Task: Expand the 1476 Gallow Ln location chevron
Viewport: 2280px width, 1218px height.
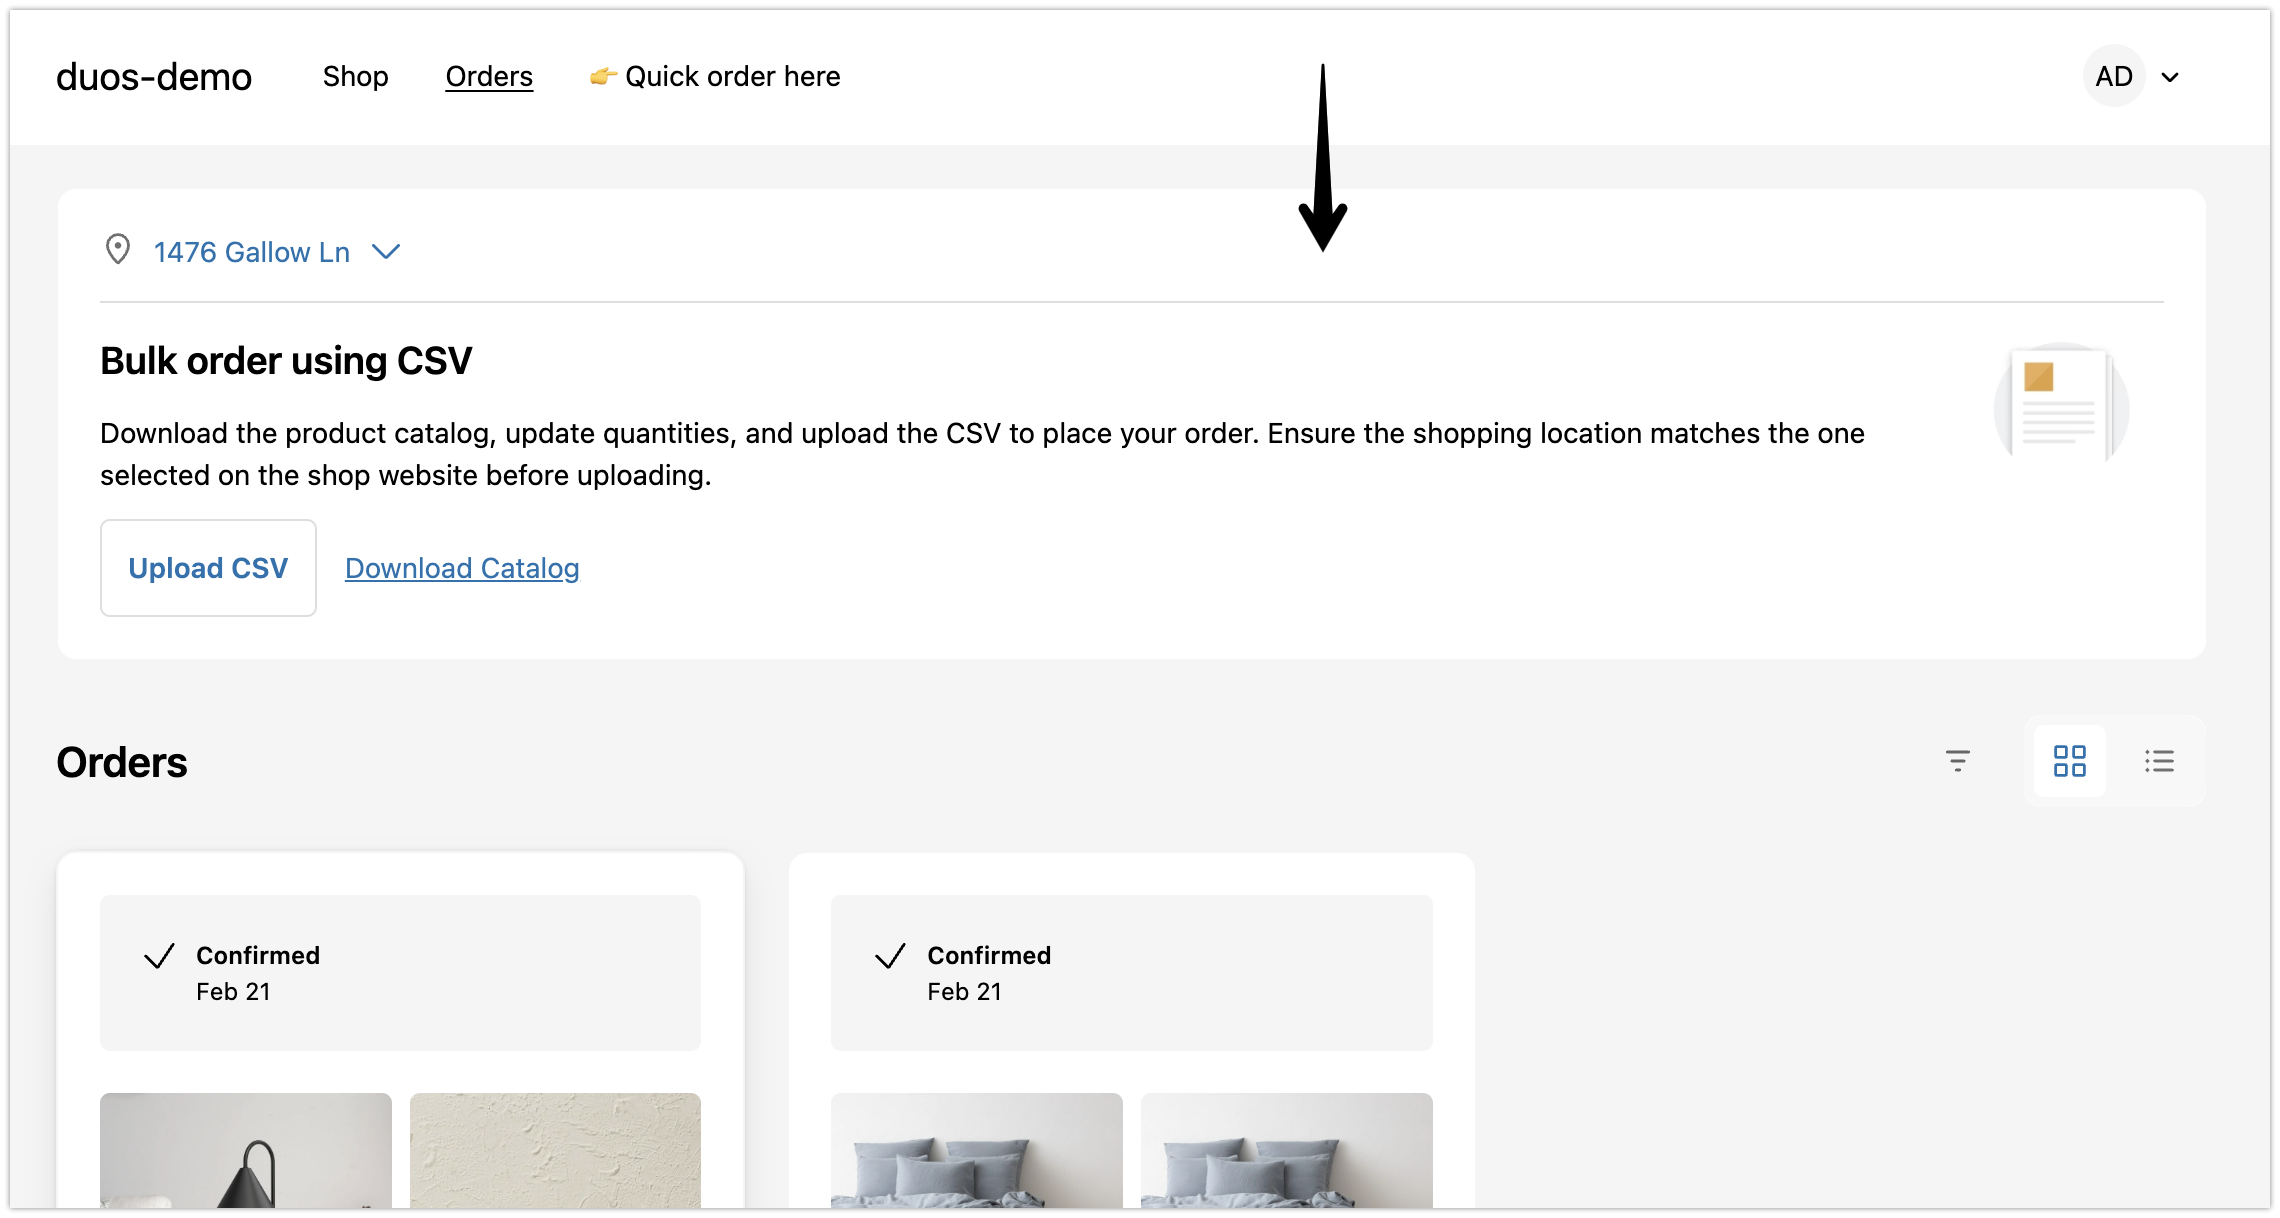Action: click(x=386, y=252)
